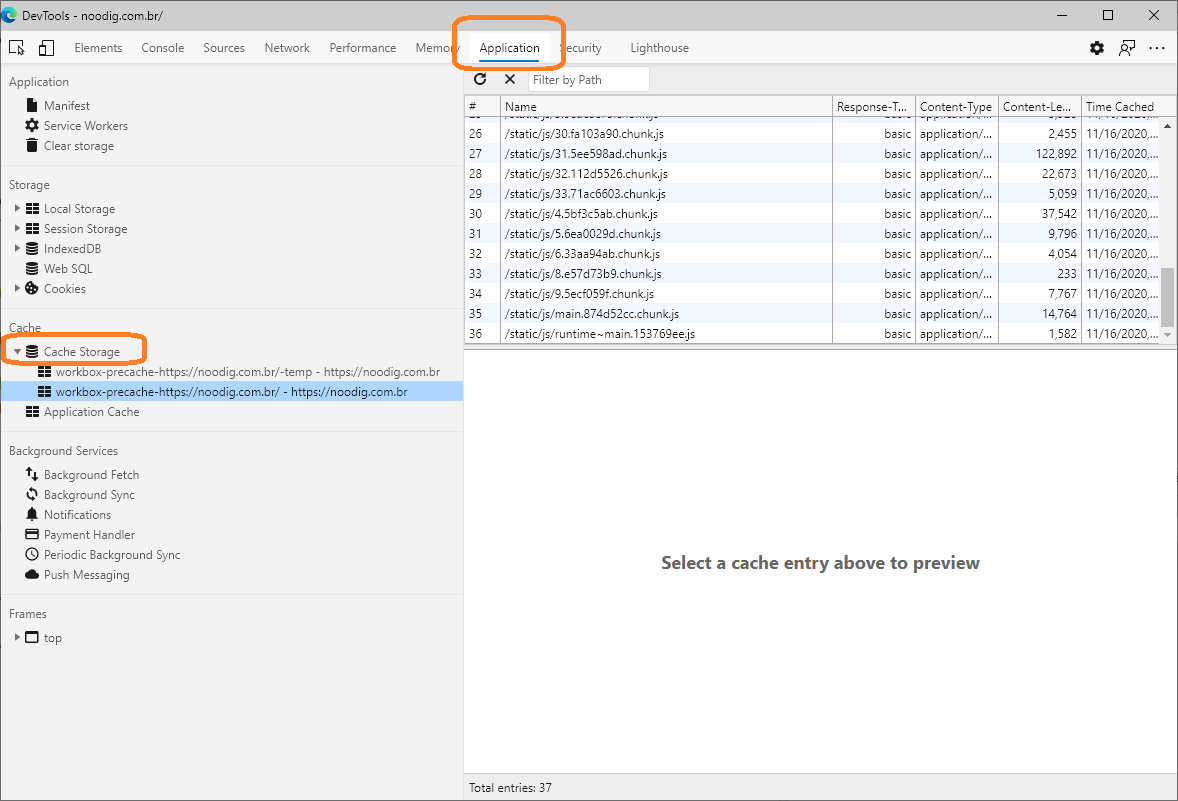Click the Cache Storage database icon
Viewport: 1178px width, 801px height.
click(x=32, y=352)
